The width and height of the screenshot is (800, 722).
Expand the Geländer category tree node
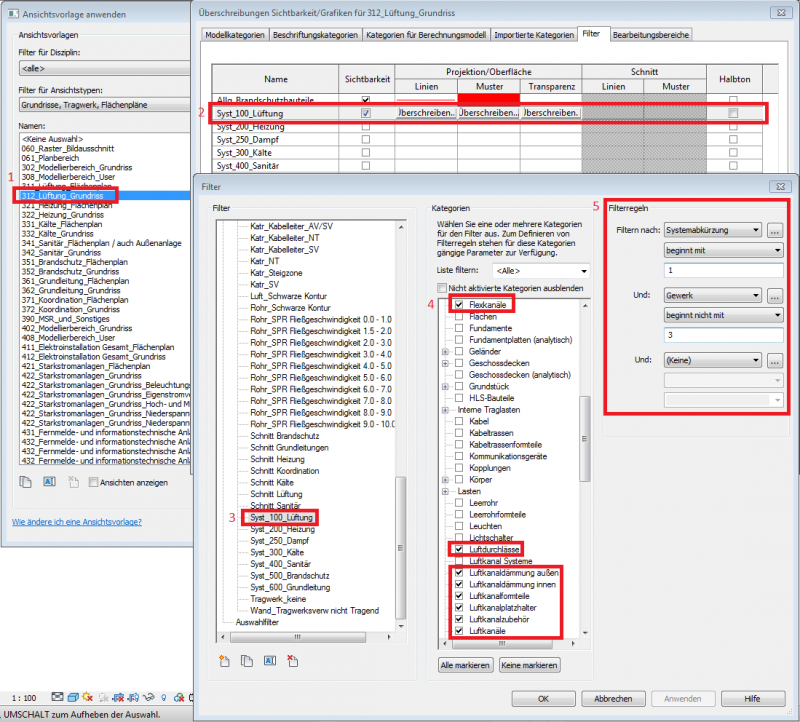[x=445, y=352]
